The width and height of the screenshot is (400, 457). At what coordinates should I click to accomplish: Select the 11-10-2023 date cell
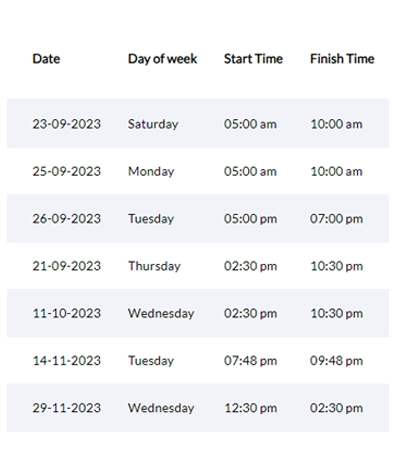tap(67, 313)
